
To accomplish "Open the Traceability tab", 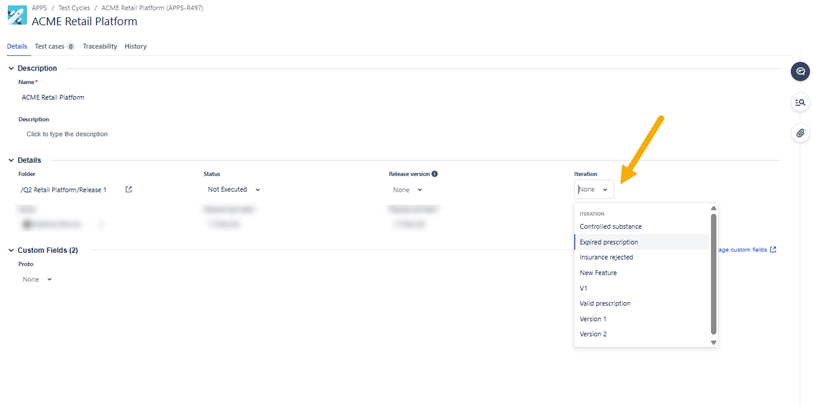I will (x=100, y=46).
